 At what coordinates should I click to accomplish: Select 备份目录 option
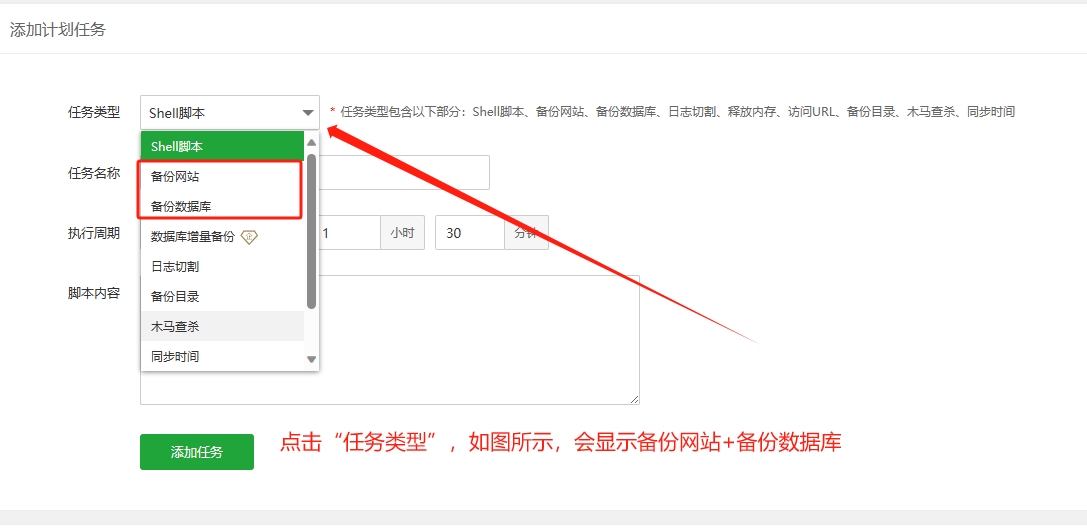pyautogui.click(x=222, y=297)
